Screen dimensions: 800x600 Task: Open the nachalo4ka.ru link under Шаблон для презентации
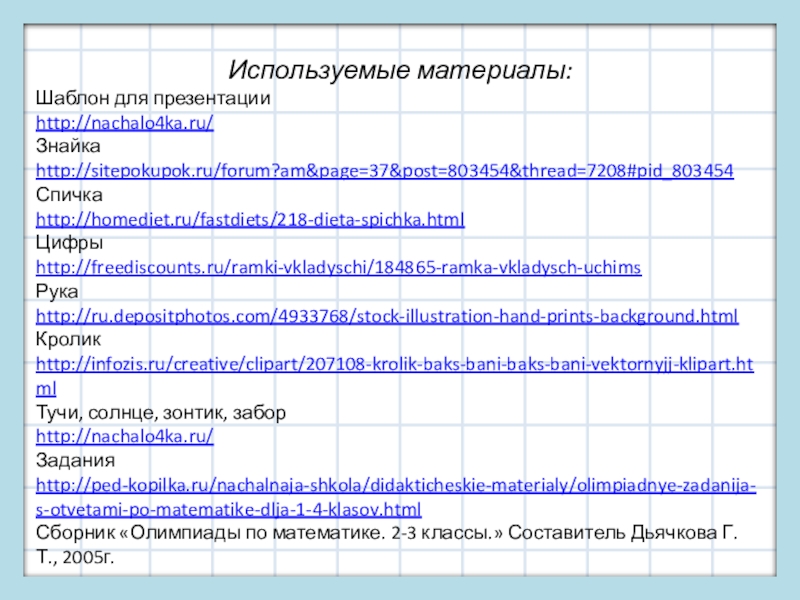pos(125,123)
